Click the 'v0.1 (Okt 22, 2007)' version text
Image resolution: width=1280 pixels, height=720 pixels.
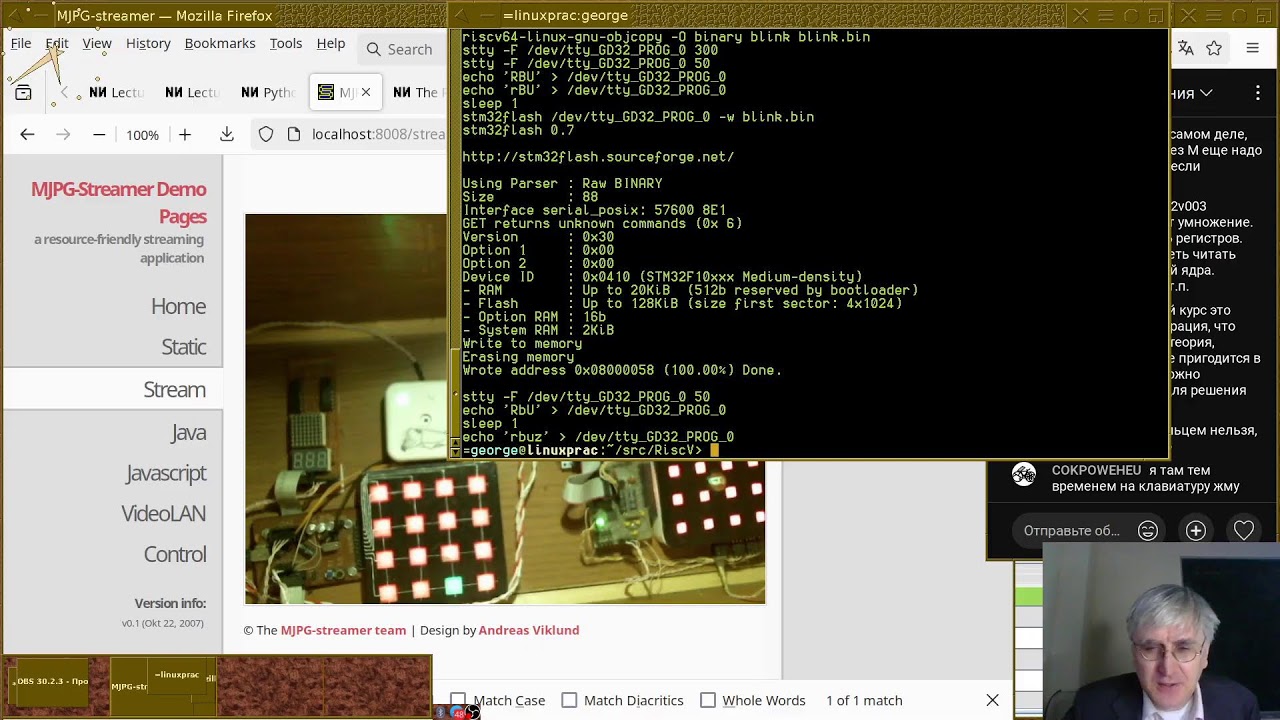(163, 623)
